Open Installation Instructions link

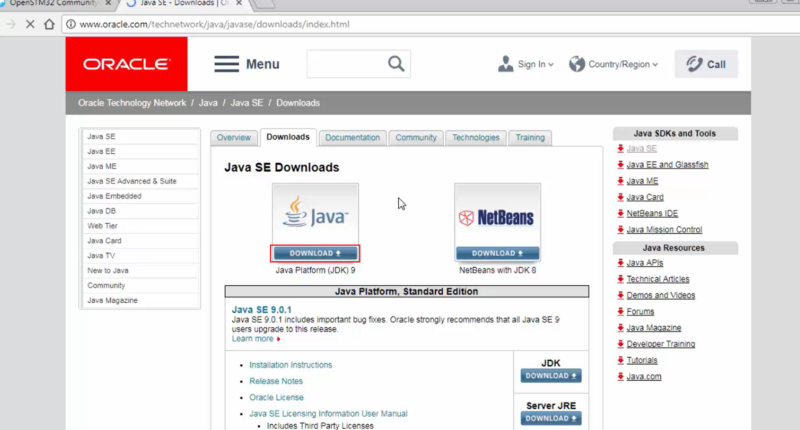point(291,365)
